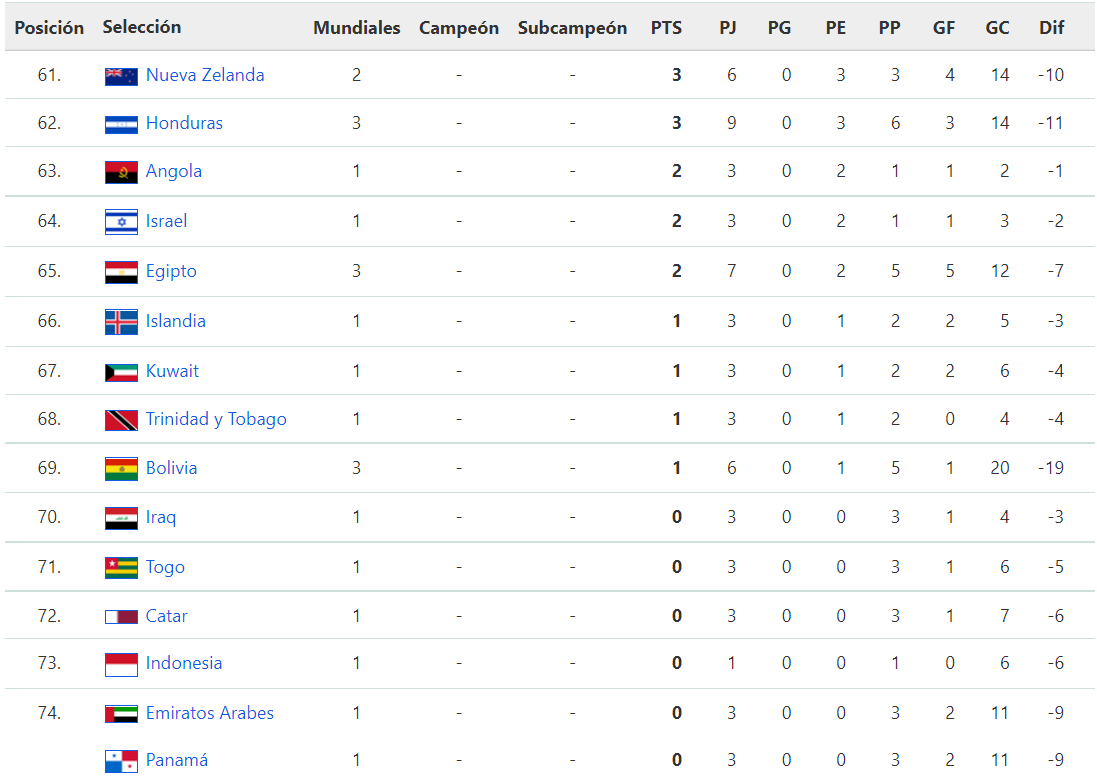Viewport: 1097px width, 781px height.
Task: Click the Islandia flag icon
Action: tap(121, 322)
